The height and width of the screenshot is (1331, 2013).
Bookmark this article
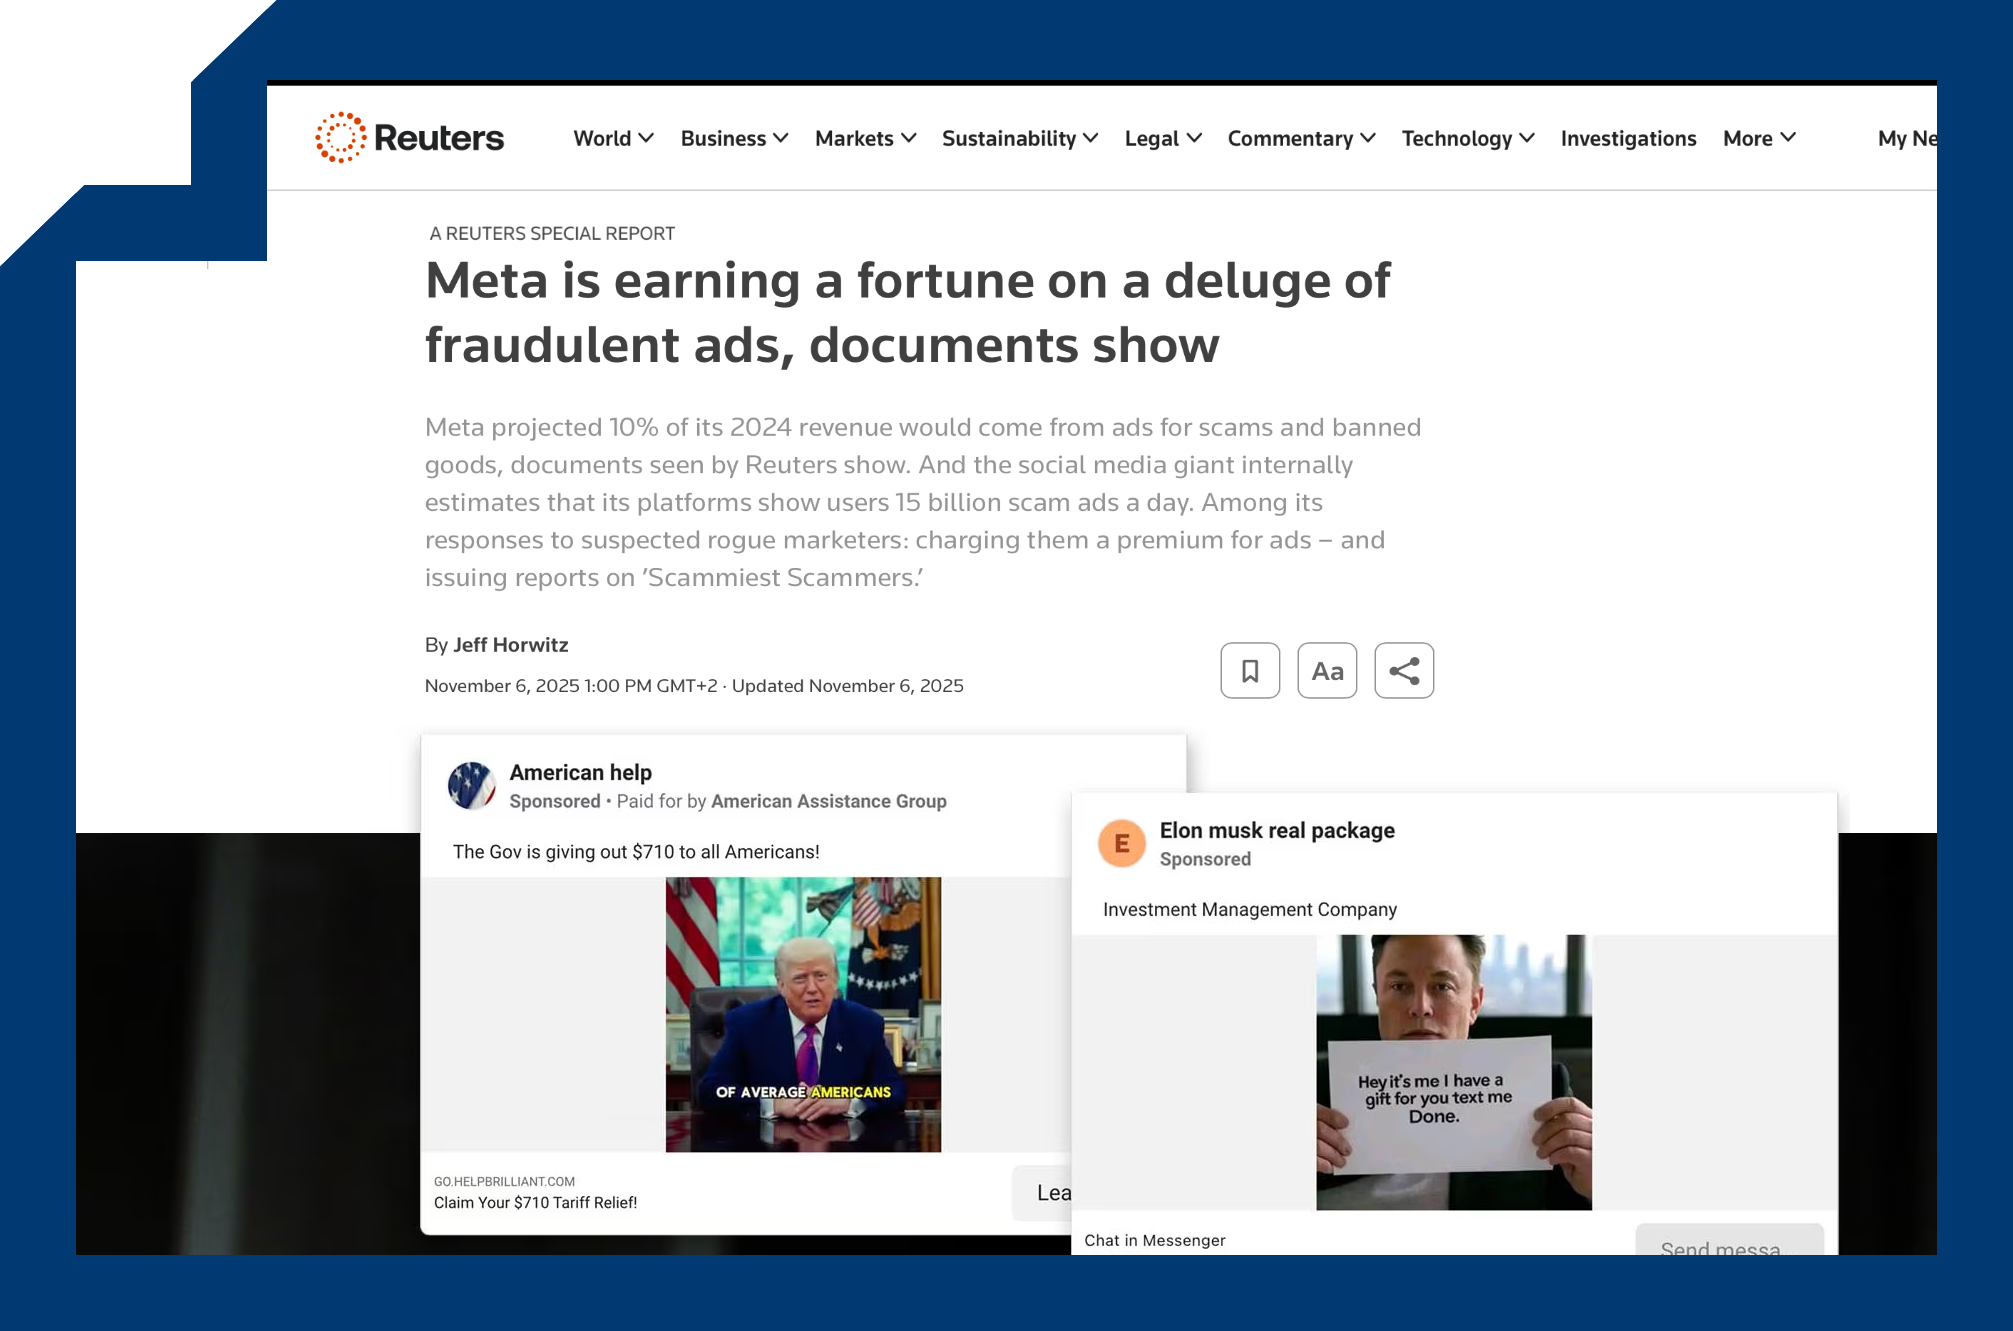click(1250, 670)
